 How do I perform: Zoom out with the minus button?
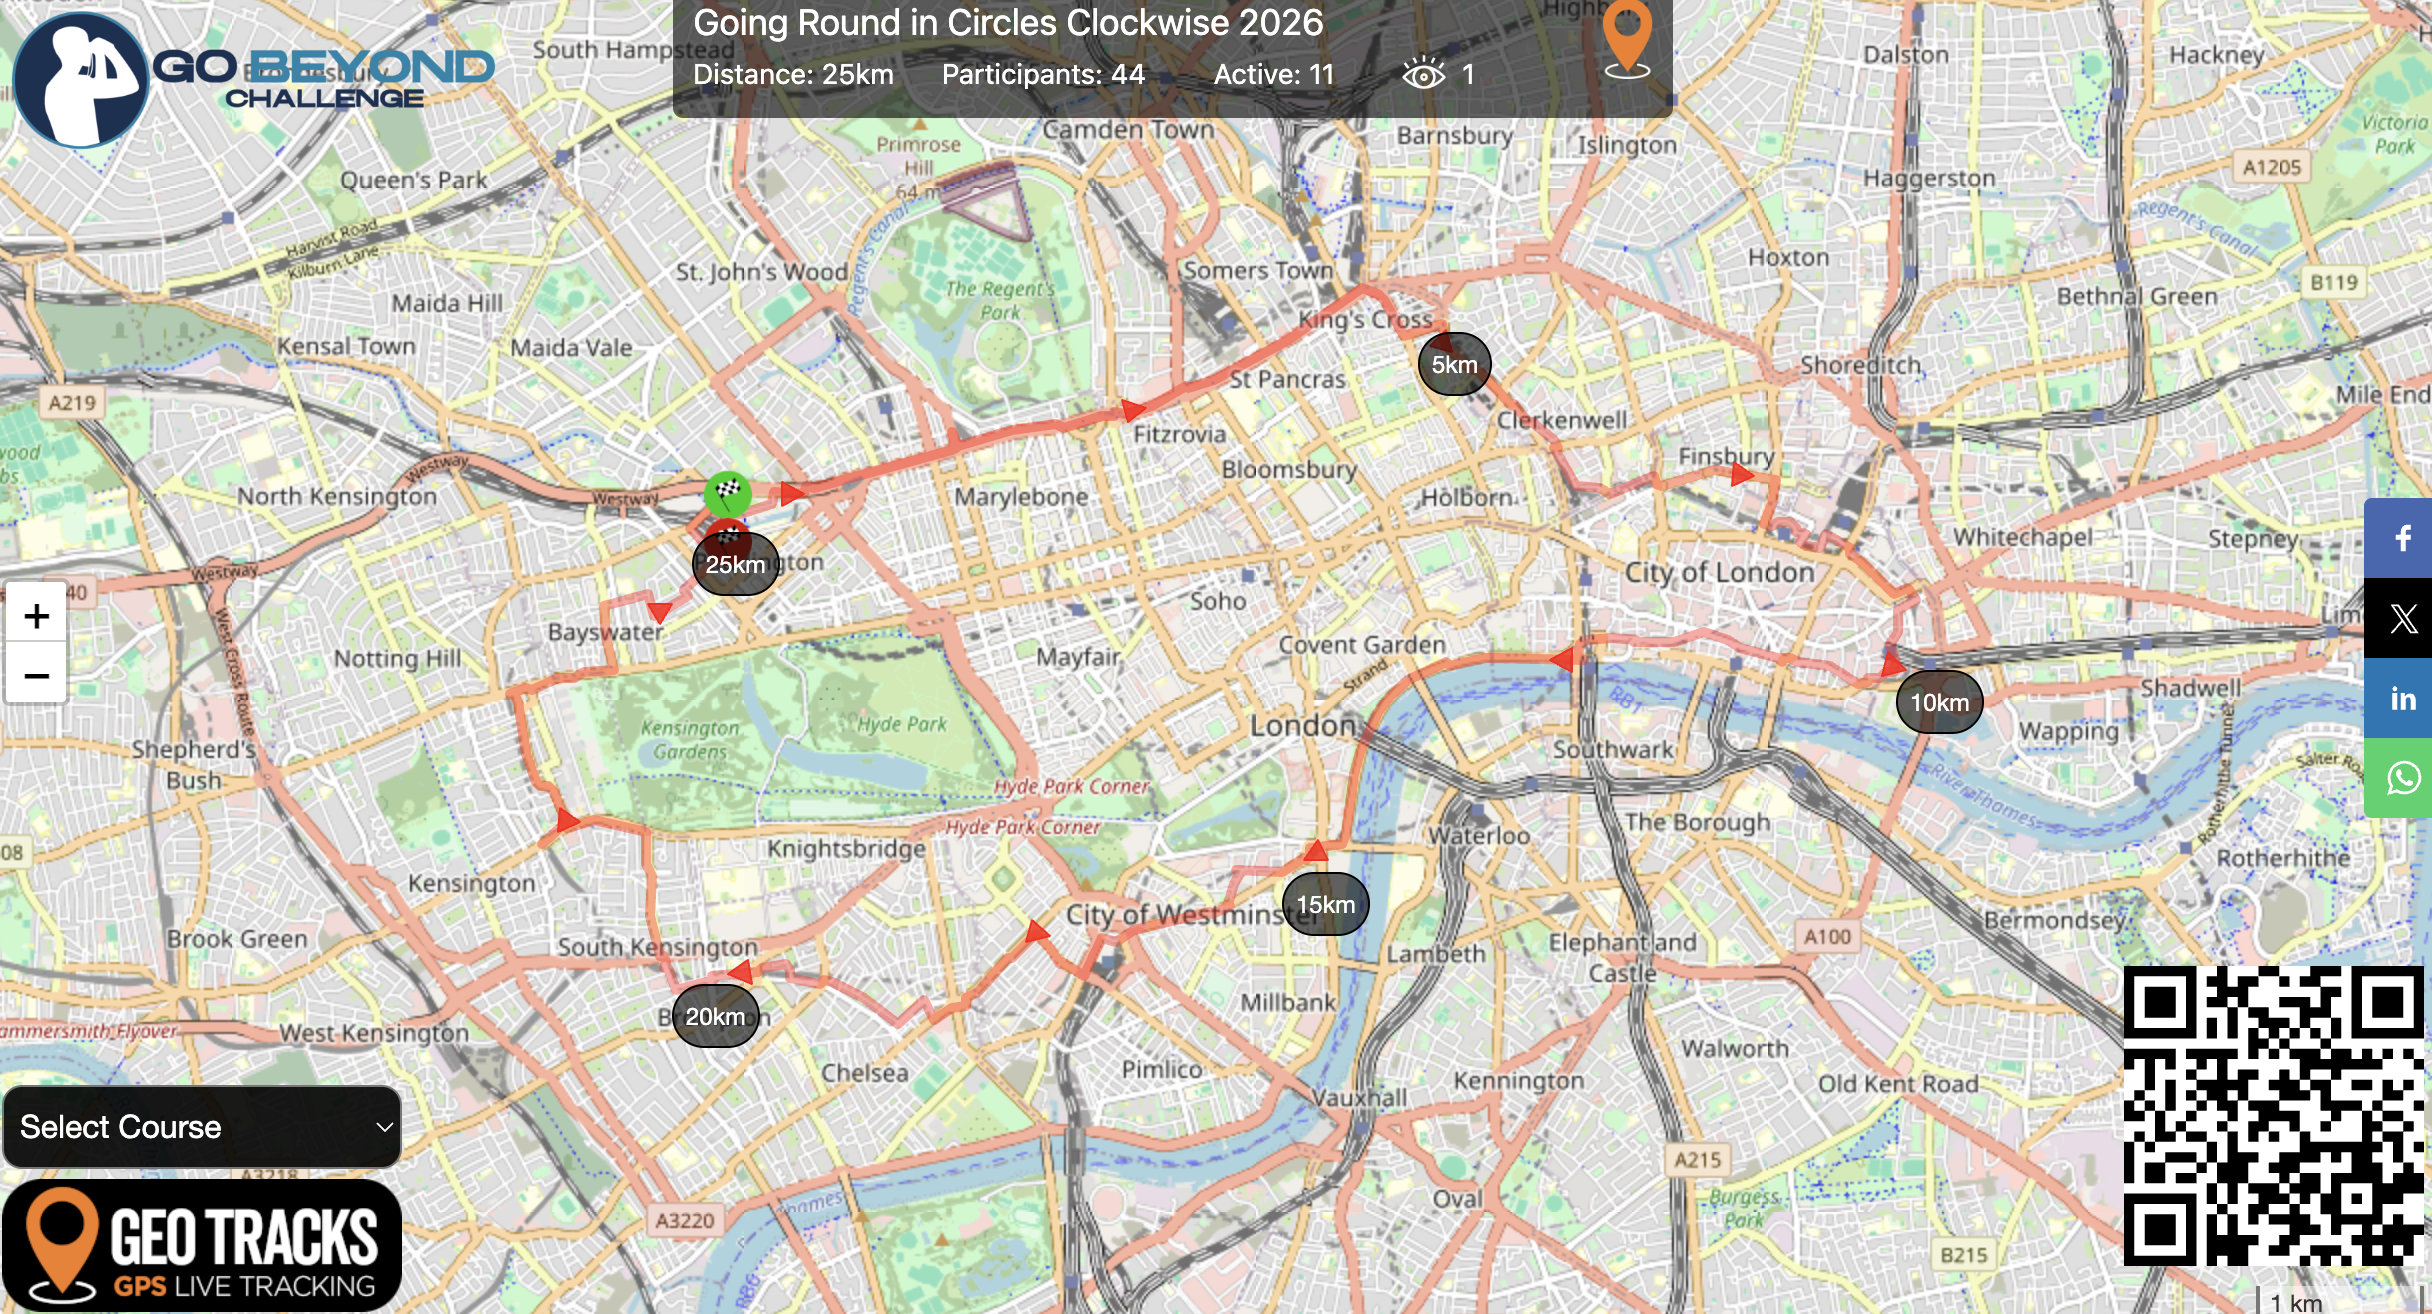[36, 675]
